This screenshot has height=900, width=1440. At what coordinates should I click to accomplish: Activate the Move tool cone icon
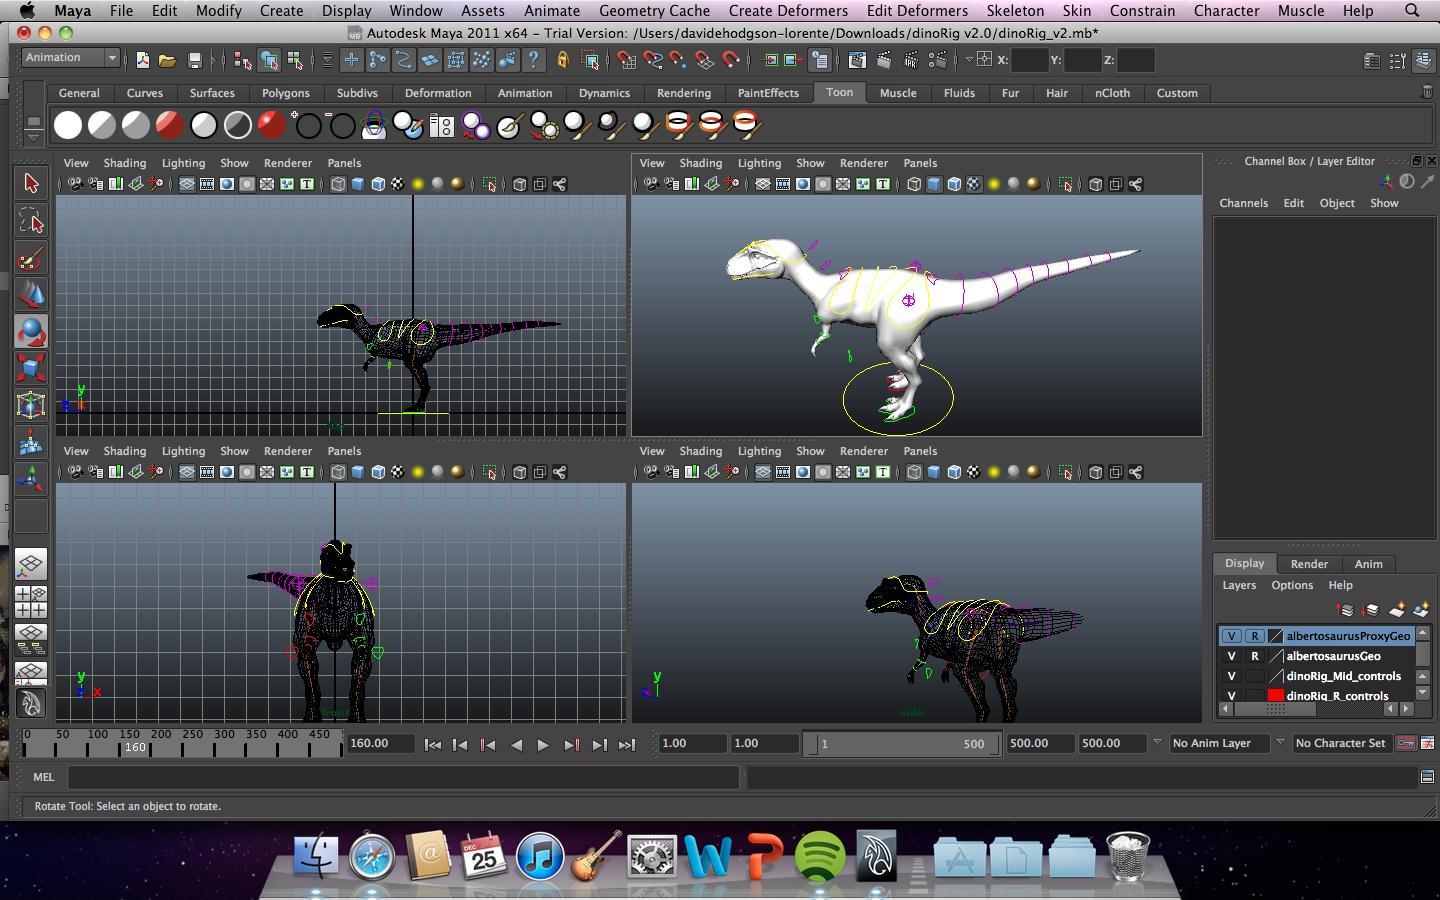coord(31,294)
